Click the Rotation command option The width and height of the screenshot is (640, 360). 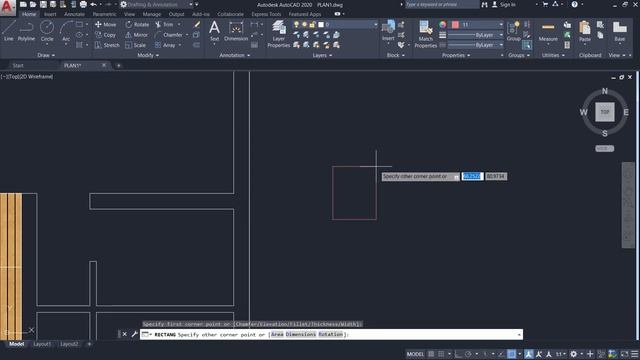[331, 334]
